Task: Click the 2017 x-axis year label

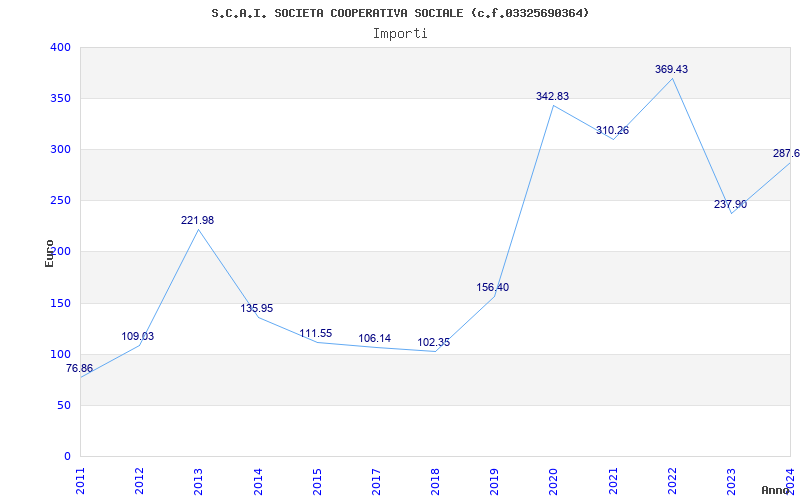Action: pyautogui.click(x=376, y=481)
